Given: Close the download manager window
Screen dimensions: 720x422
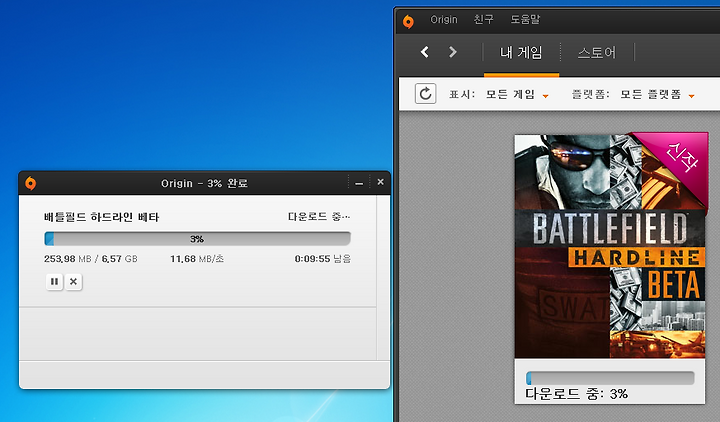Looking at the screenshot, I should (x=380, y=182).
